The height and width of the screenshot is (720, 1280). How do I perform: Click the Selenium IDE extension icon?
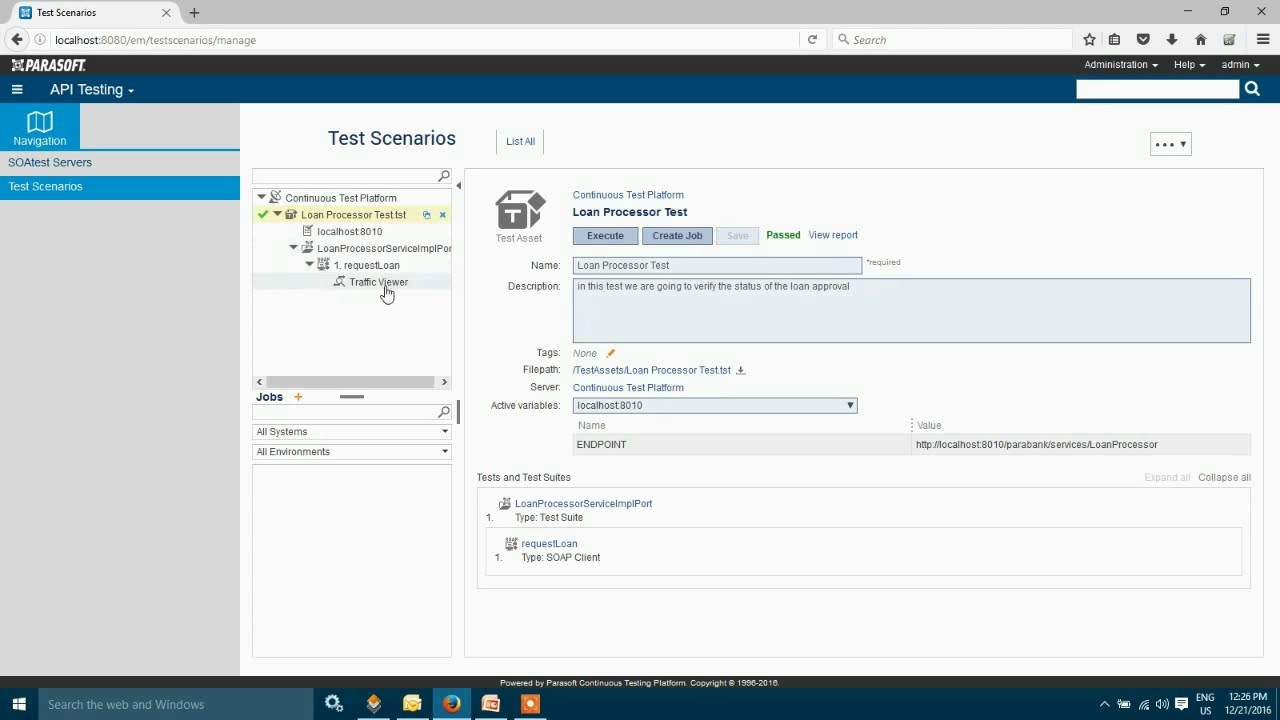point(1230,40)
